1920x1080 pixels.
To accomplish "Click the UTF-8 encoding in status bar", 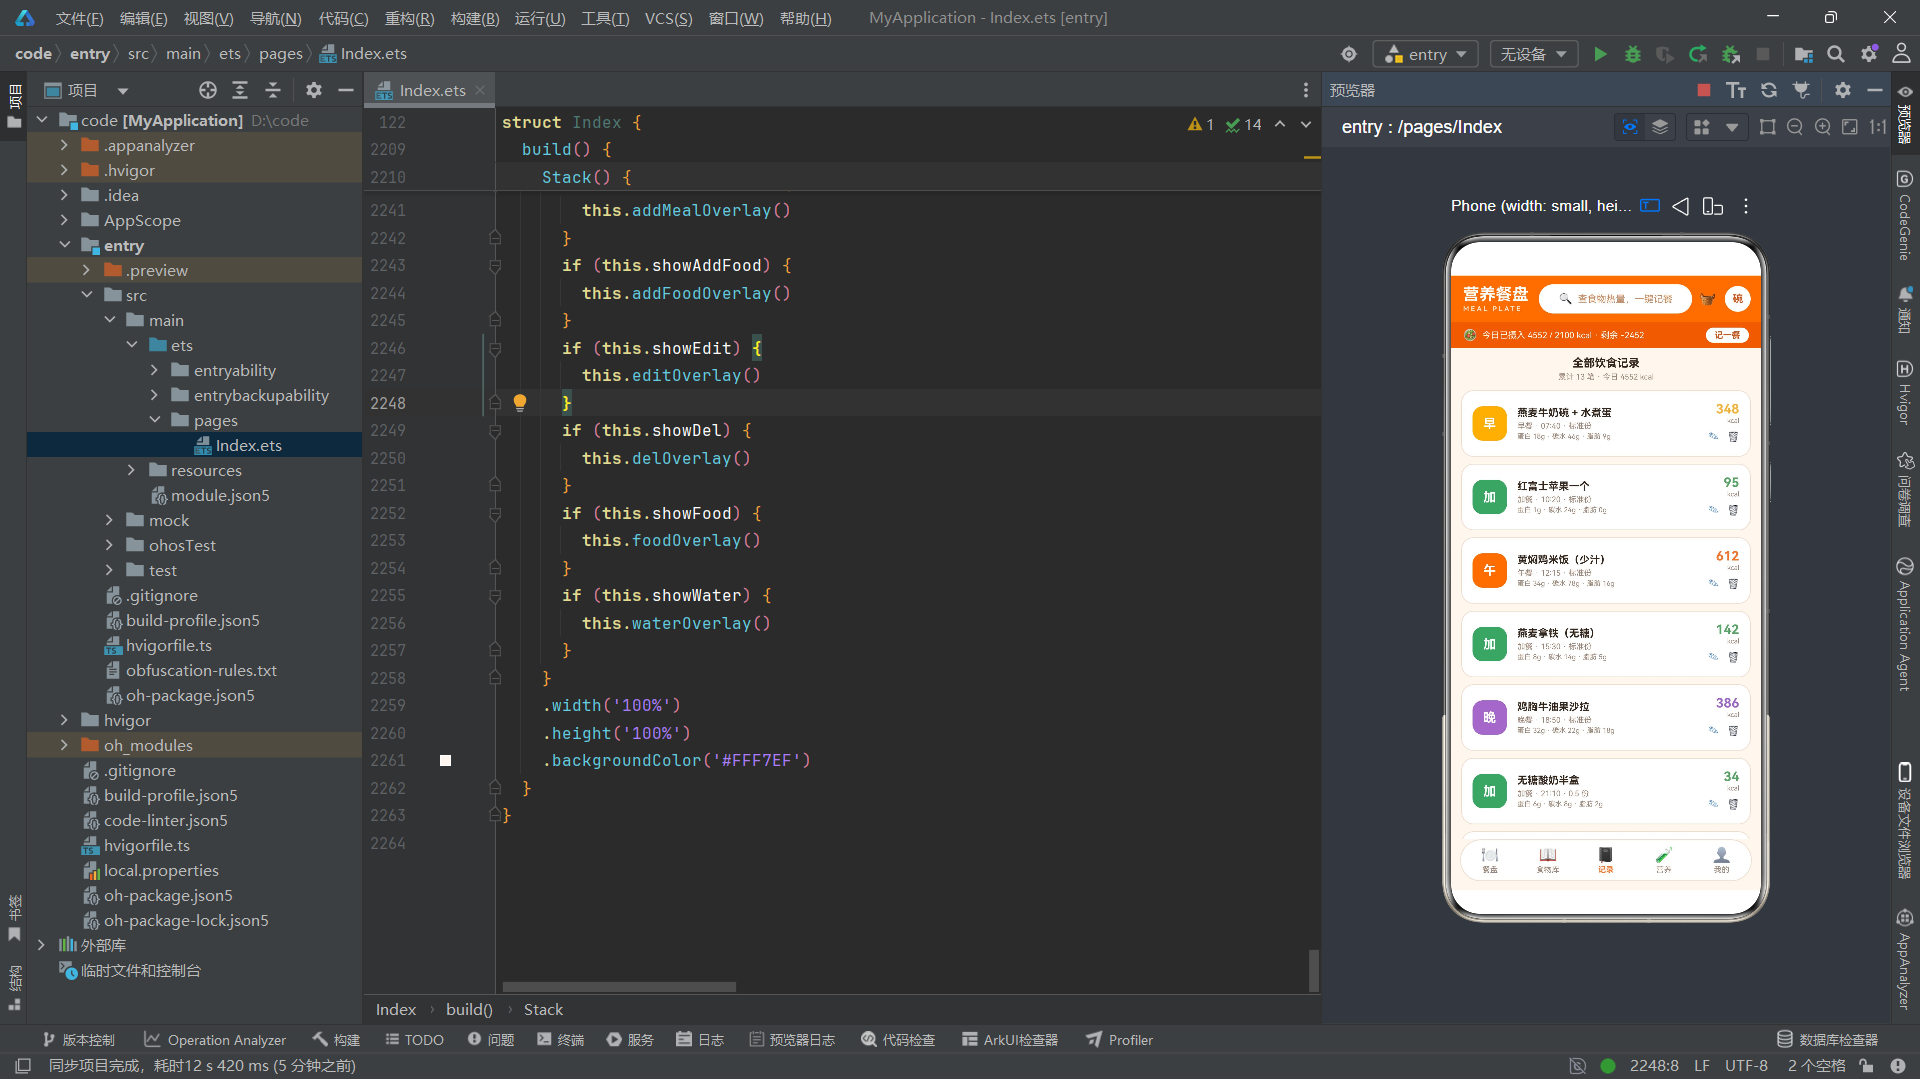I will pos(1746,1066).
